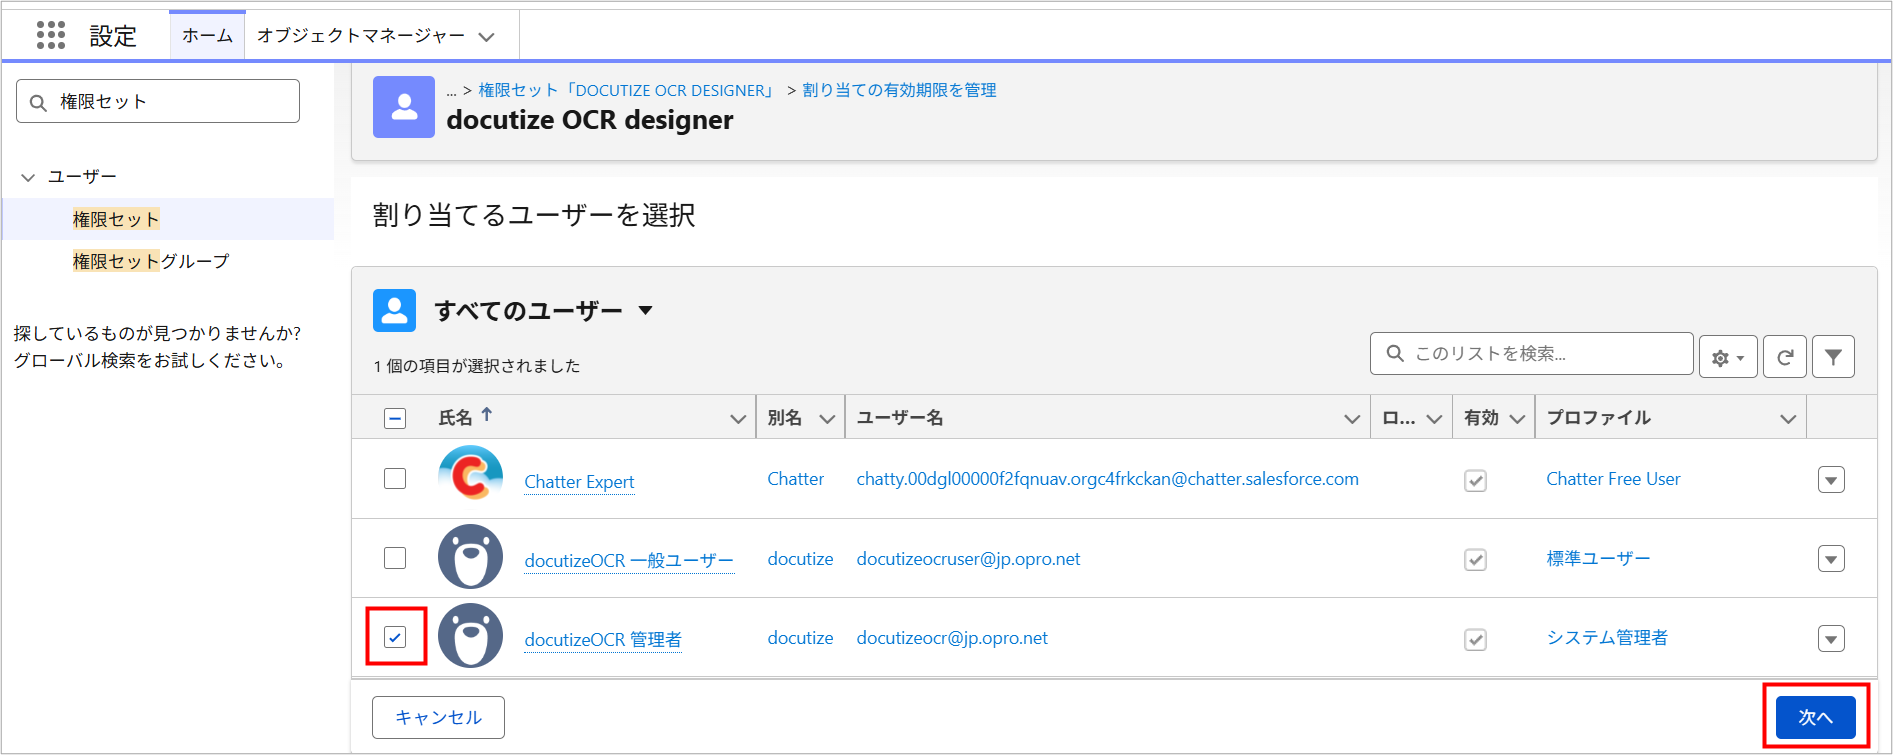Select 権限セットグループ in the sidebar

pyautogui.click(x=151, y=261)
